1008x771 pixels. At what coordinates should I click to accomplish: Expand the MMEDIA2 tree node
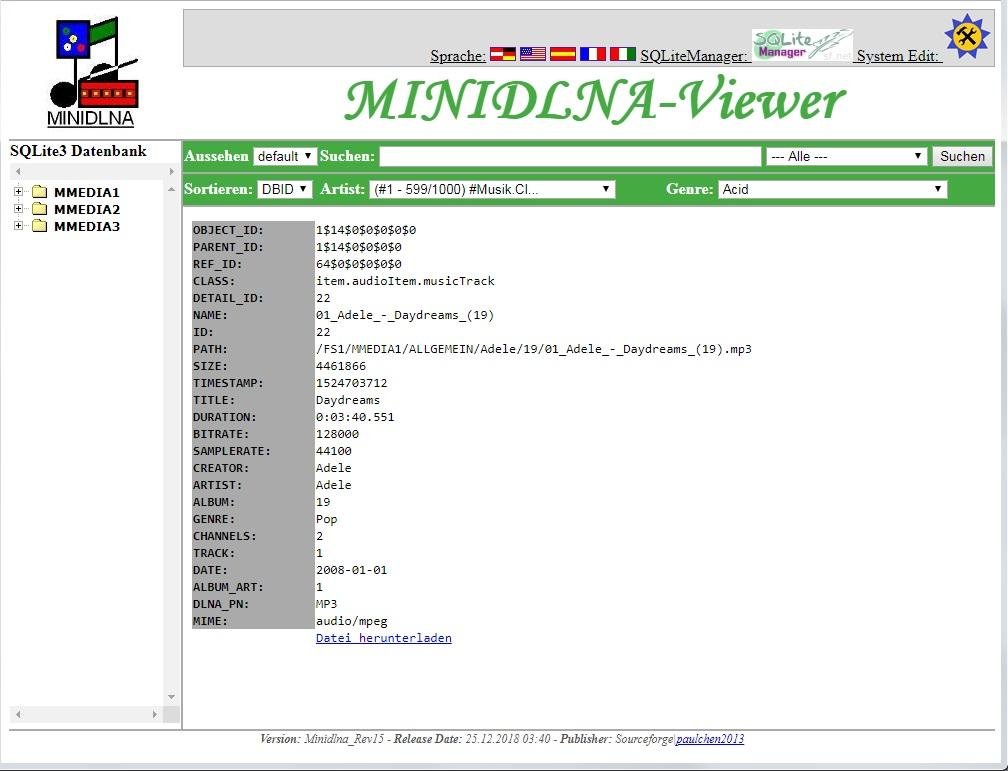click(x=19, y=209)
